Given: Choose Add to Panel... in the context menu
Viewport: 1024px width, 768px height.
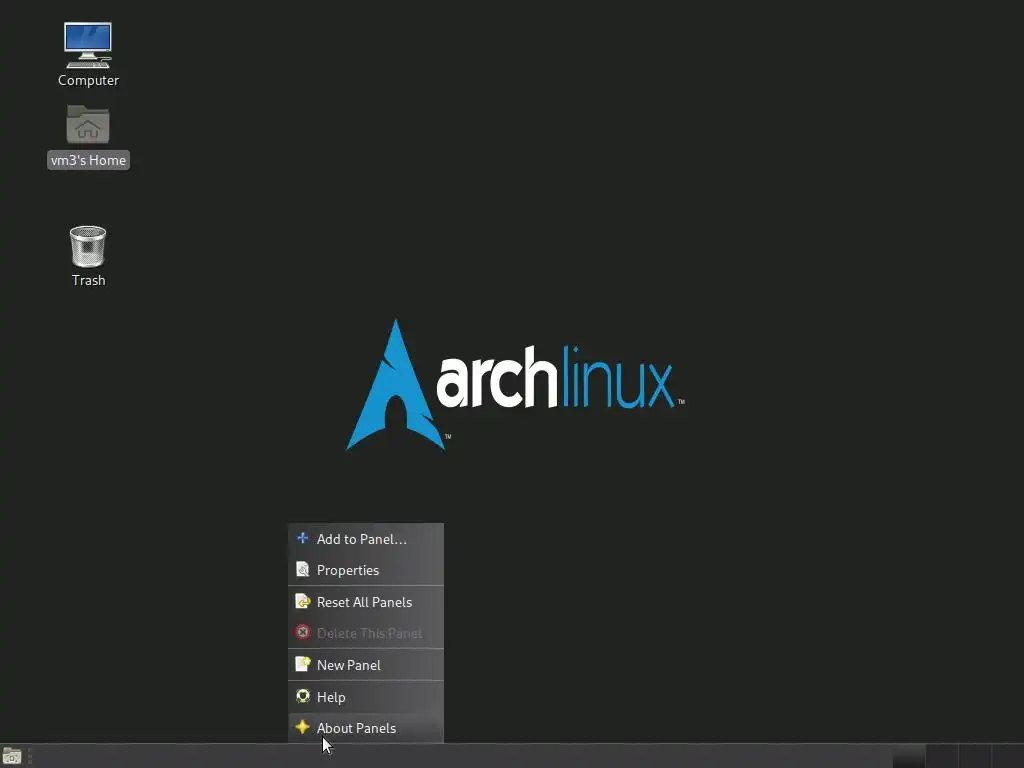Looking at the screenshot, I should click(x=366, y=539).
